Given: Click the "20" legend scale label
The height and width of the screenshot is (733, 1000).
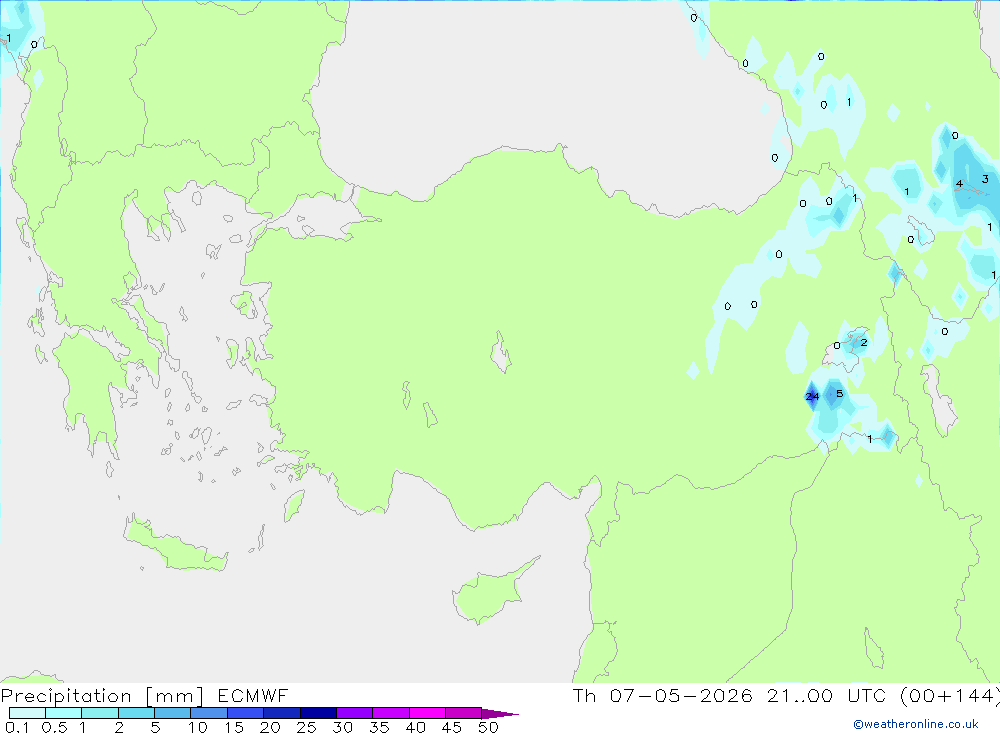Looking at the screenshot, I should [x=270, y=727].
